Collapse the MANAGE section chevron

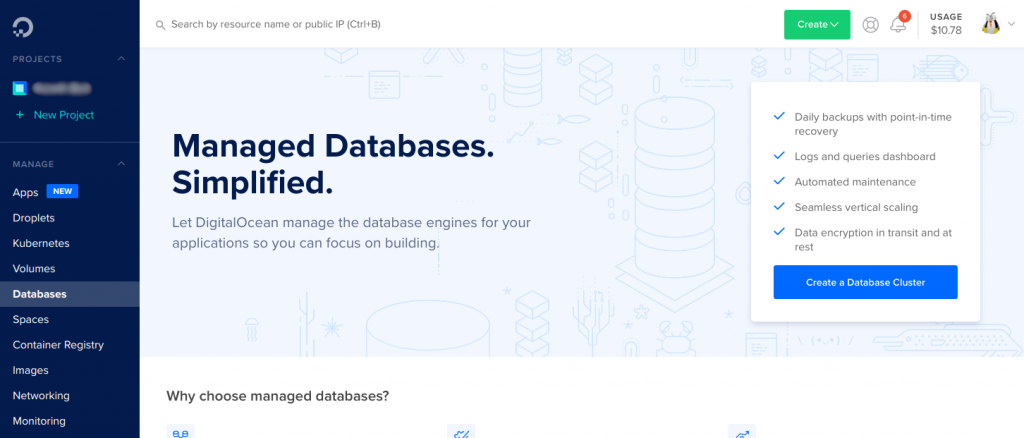pos(121,164)
